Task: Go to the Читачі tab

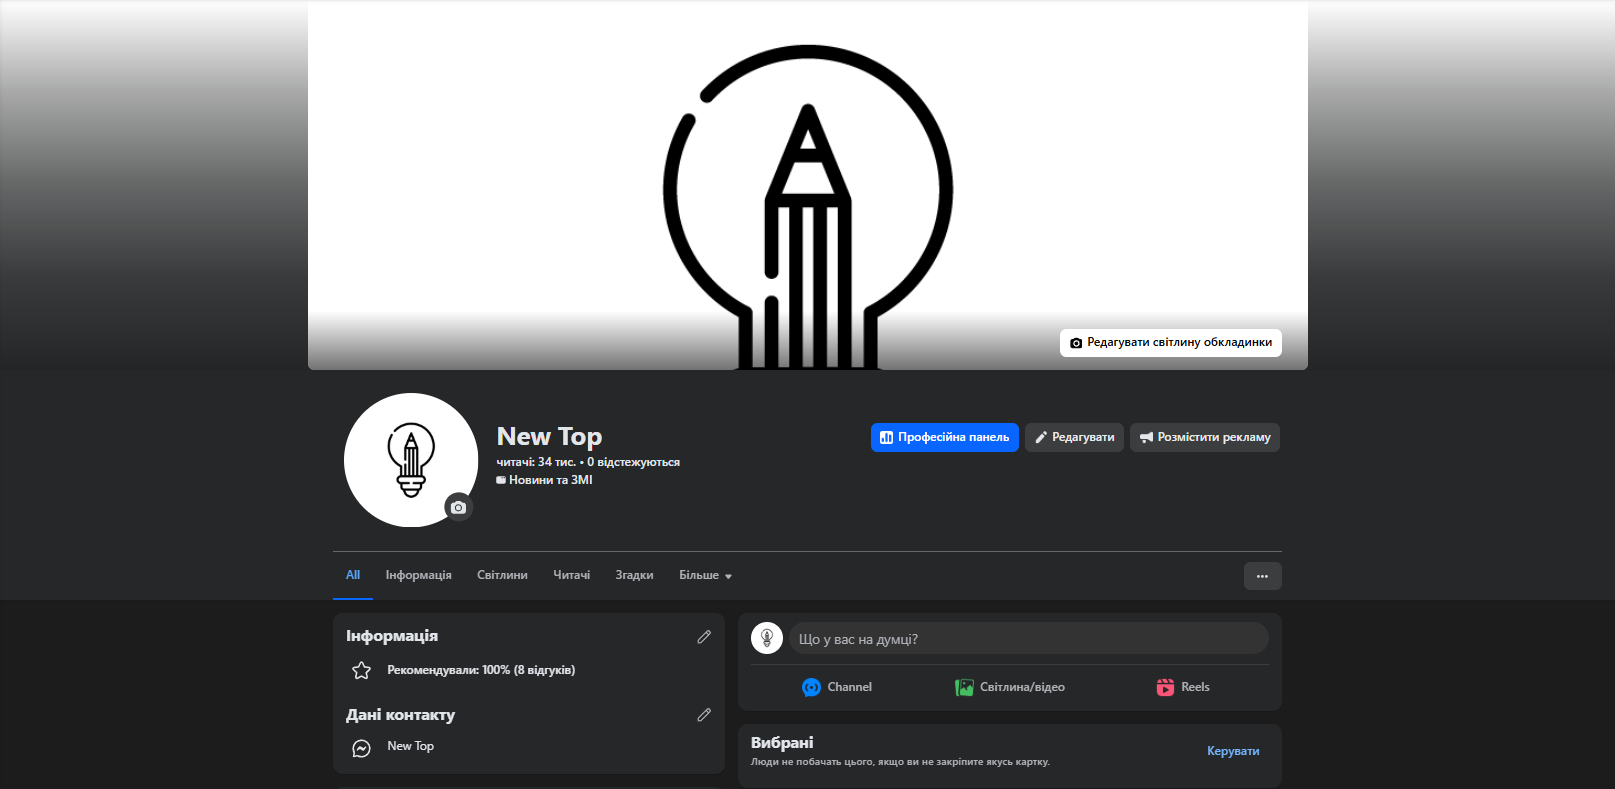Action: [571, 576]
